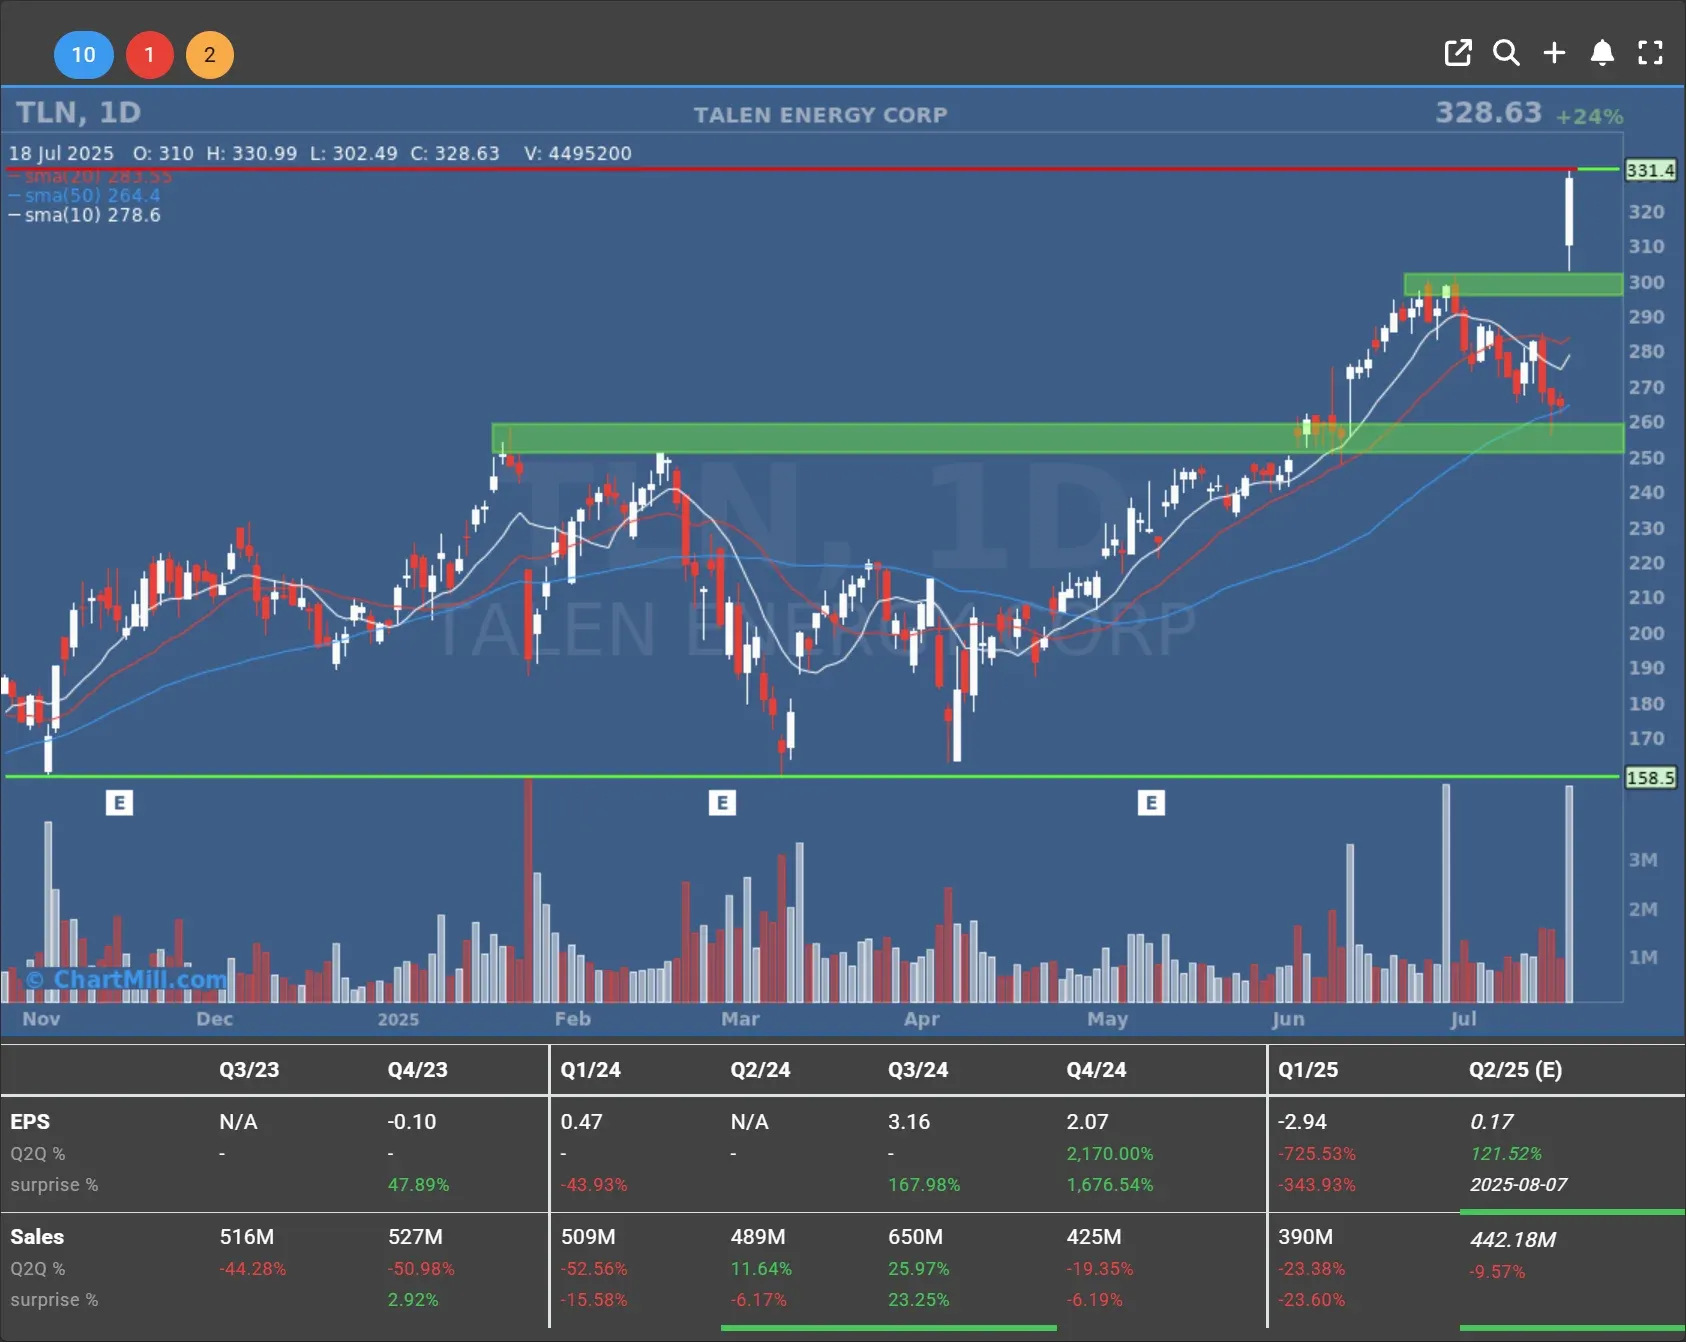
Task: Click the November earnings E marker
Action: [119, 802]
